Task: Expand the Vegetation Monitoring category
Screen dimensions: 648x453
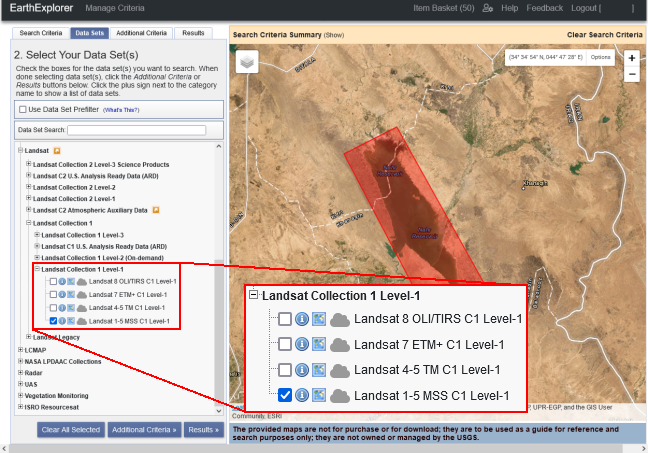Action: (21, 397)
